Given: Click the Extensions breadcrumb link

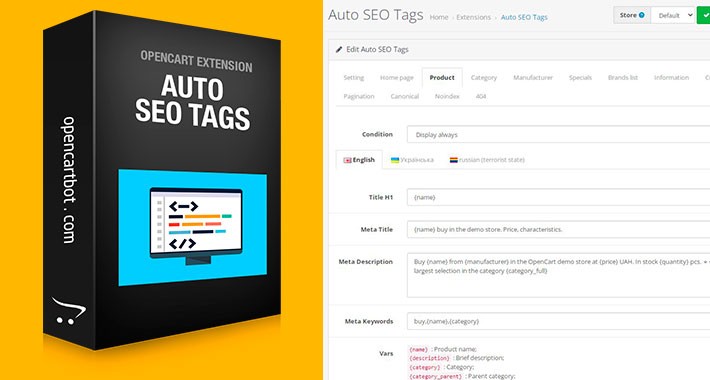Looking at the screenshot, I should click(473, 17).
